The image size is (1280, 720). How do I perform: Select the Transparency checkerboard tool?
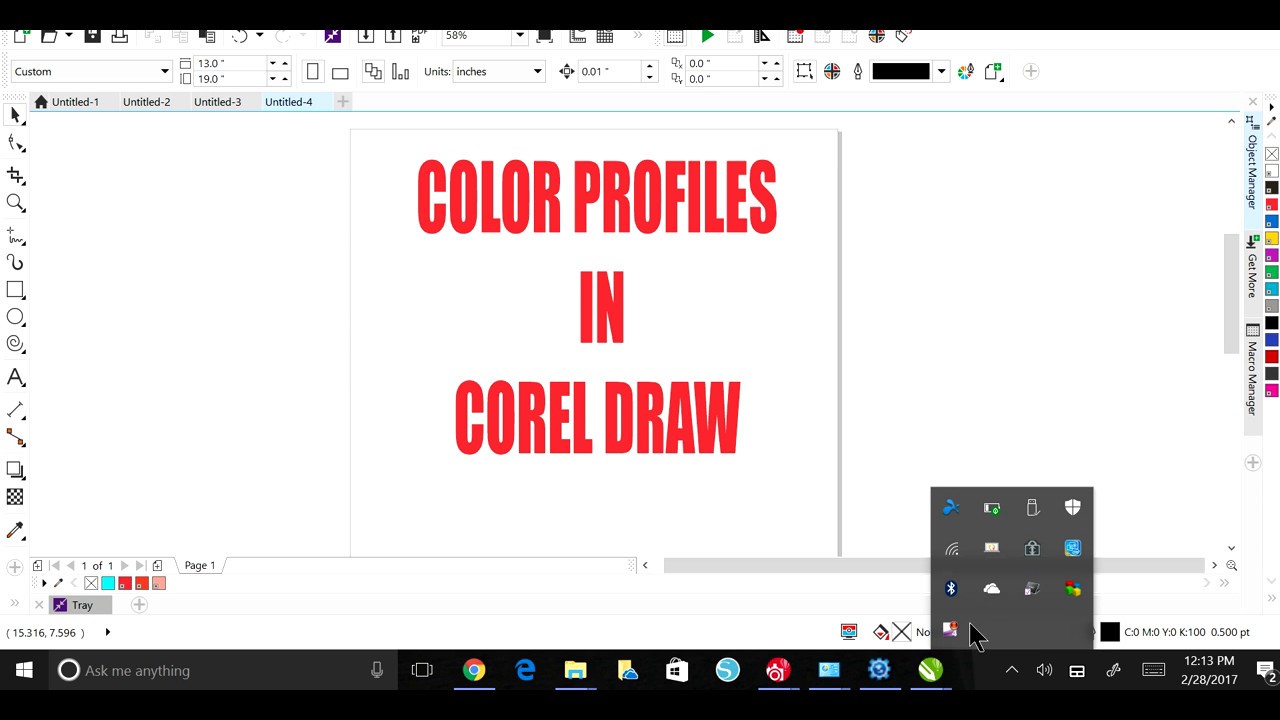(15, 497)
